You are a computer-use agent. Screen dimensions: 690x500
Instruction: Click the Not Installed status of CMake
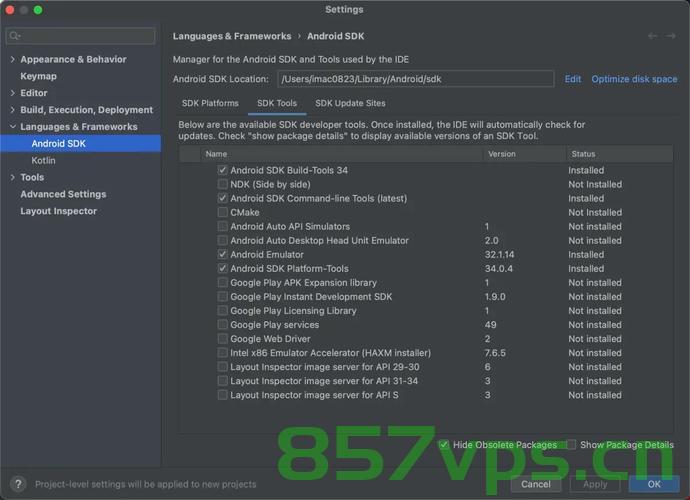point(595,212)
